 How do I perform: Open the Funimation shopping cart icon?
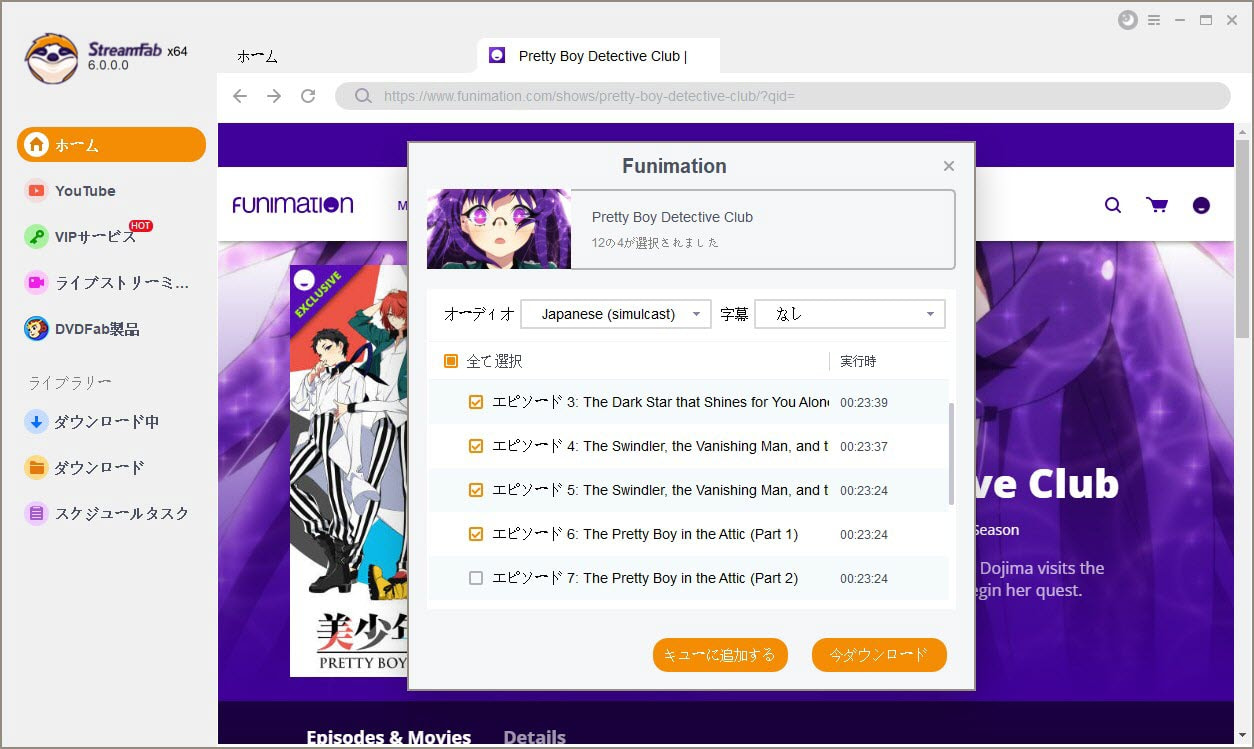(1157, 205)
